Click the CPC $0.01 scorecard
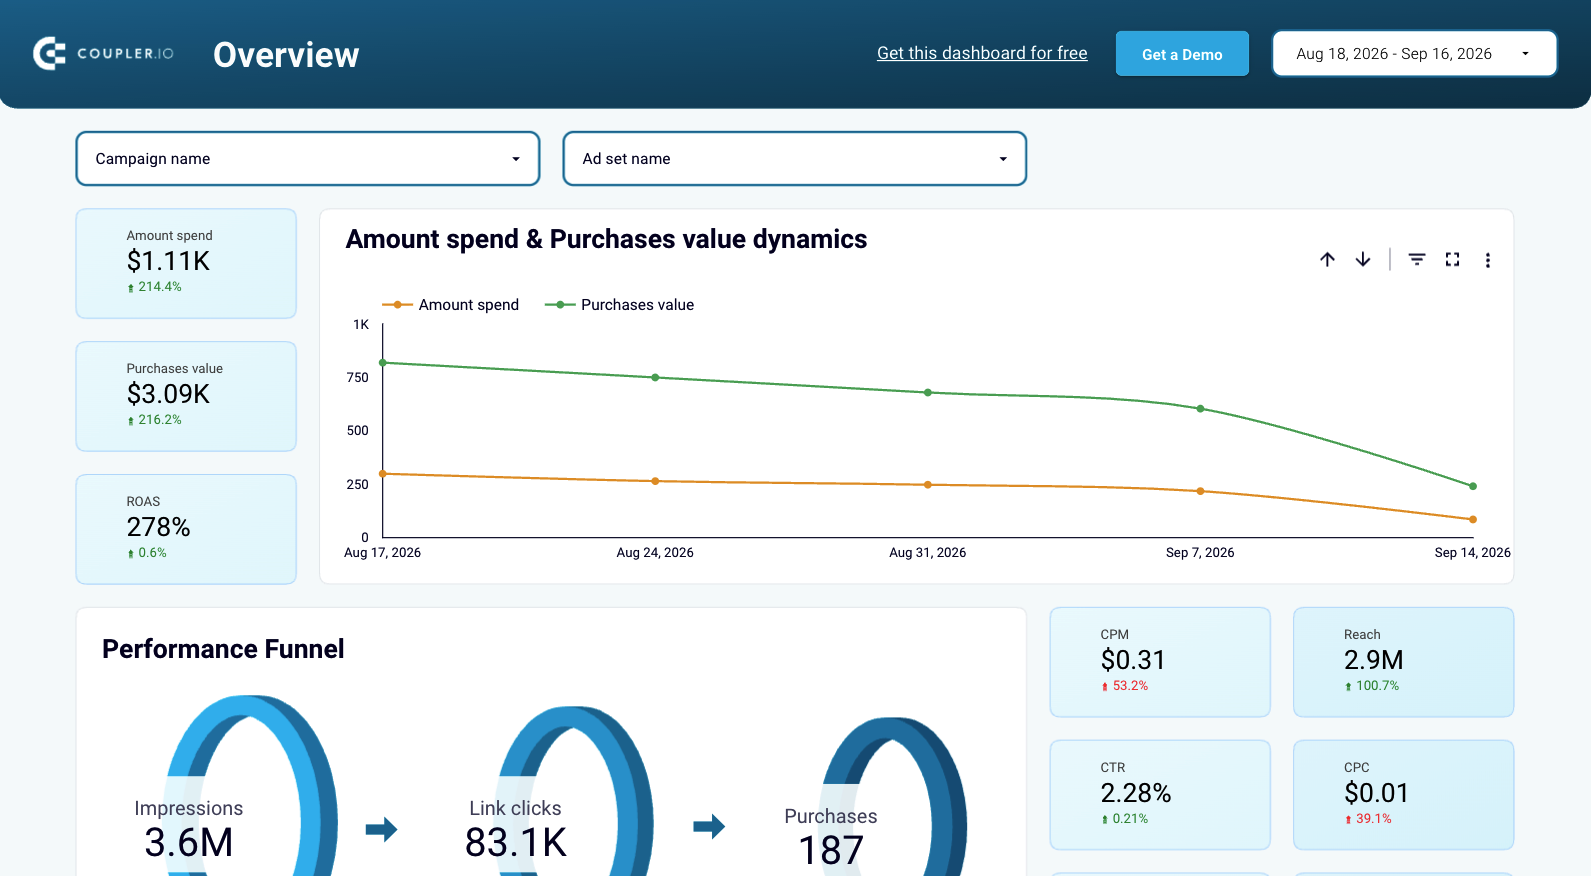The height and width of the screenshot is (876, 1591). [1404, 795]
